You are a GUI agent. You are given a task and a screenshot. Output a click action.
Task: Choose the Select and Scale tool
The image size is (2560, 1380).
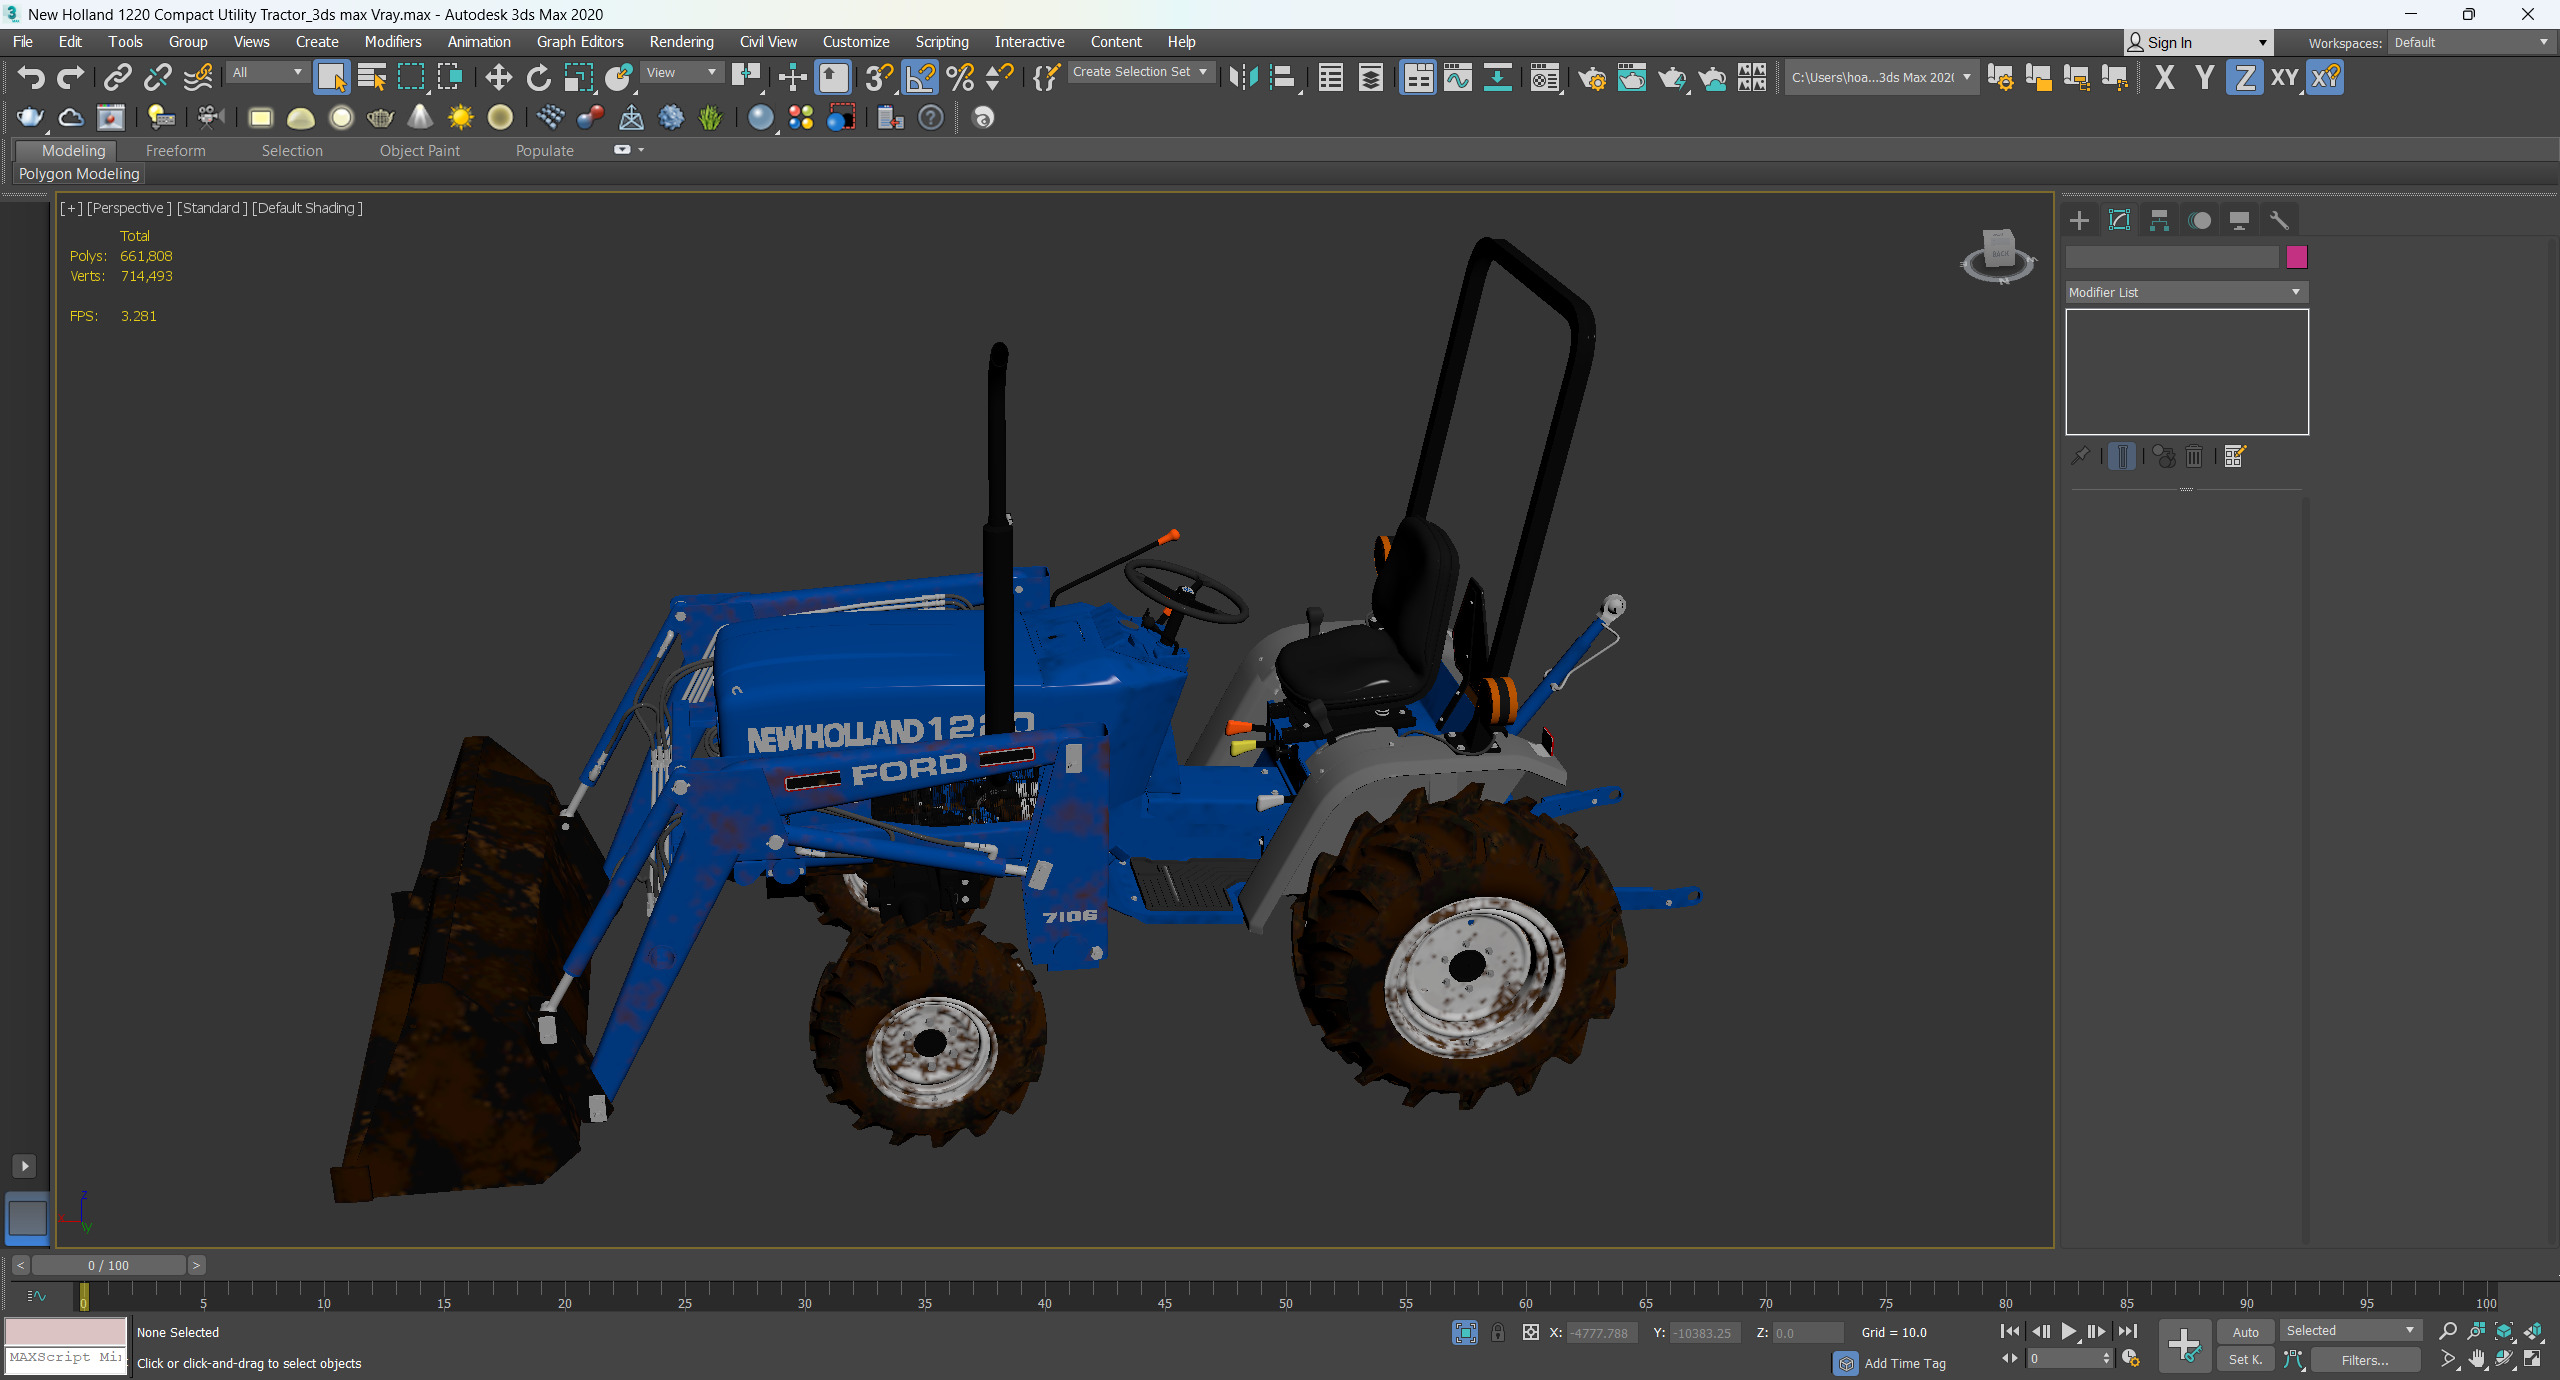tap(579, 77)
